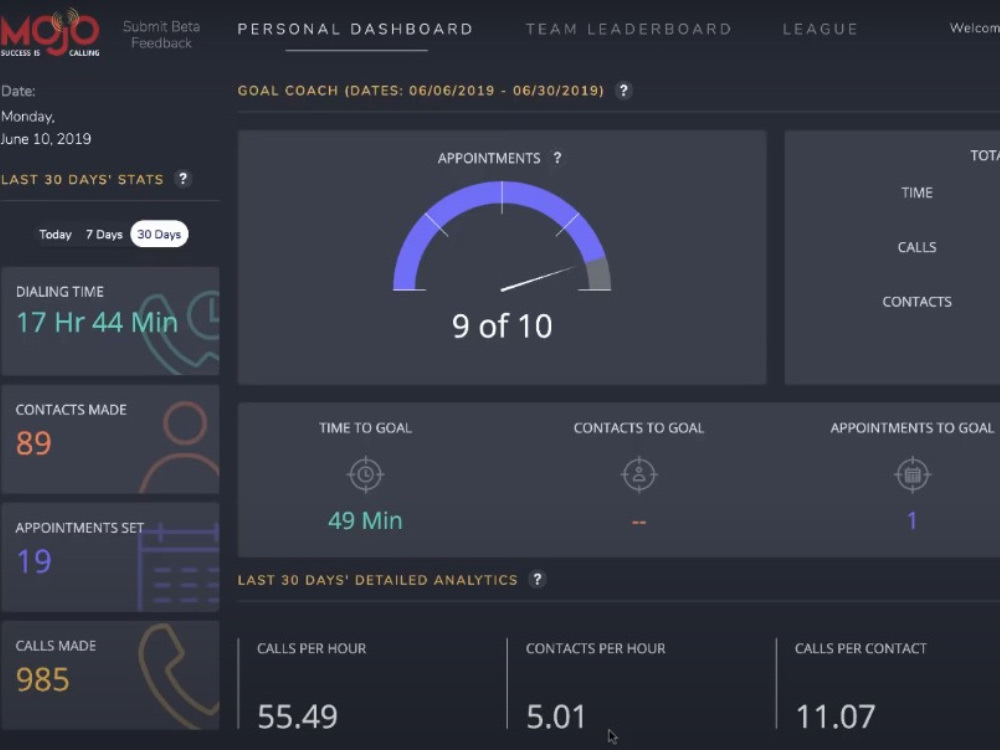1000x750 pixels.
Task: Select the 7 Days stats range
Action: (x=104, y=234)
